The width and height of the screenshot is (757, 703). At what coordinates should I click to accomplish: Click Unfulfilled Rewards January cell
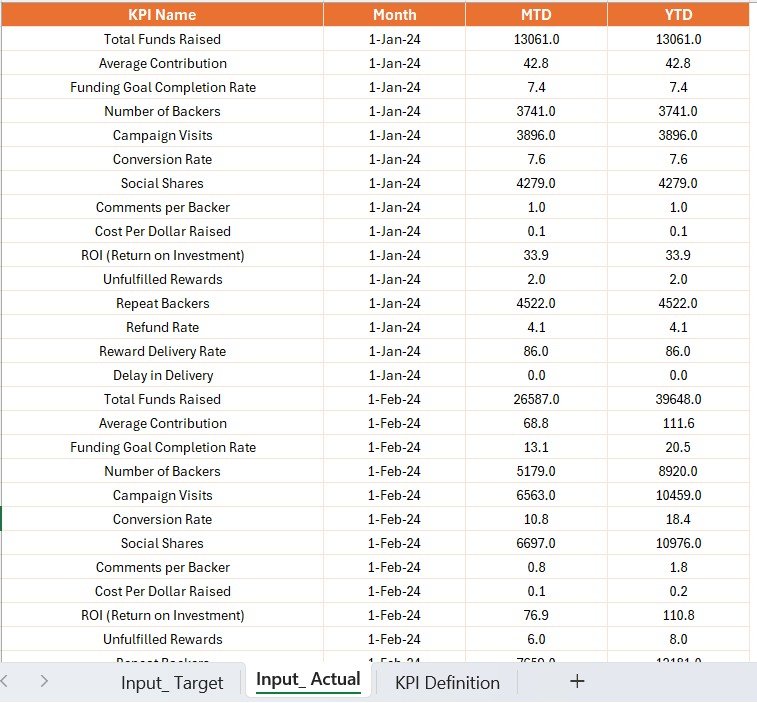pos(162,279)
